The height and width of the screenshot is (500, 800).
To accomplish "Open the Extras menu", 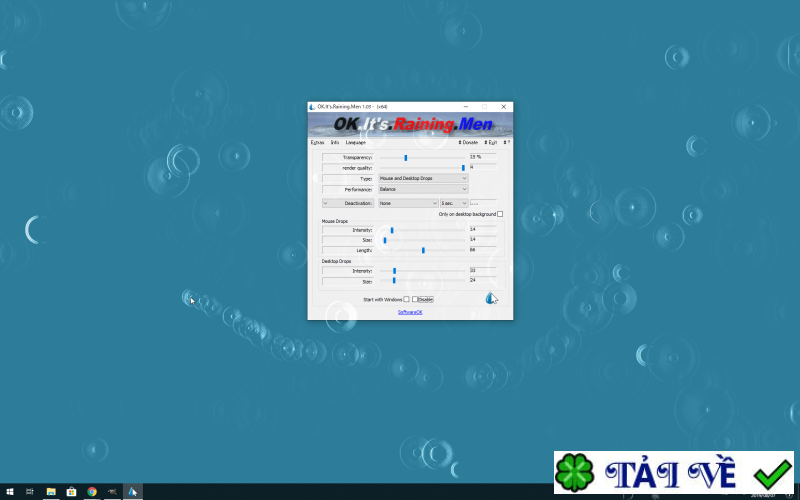I will tap(317, 142).
